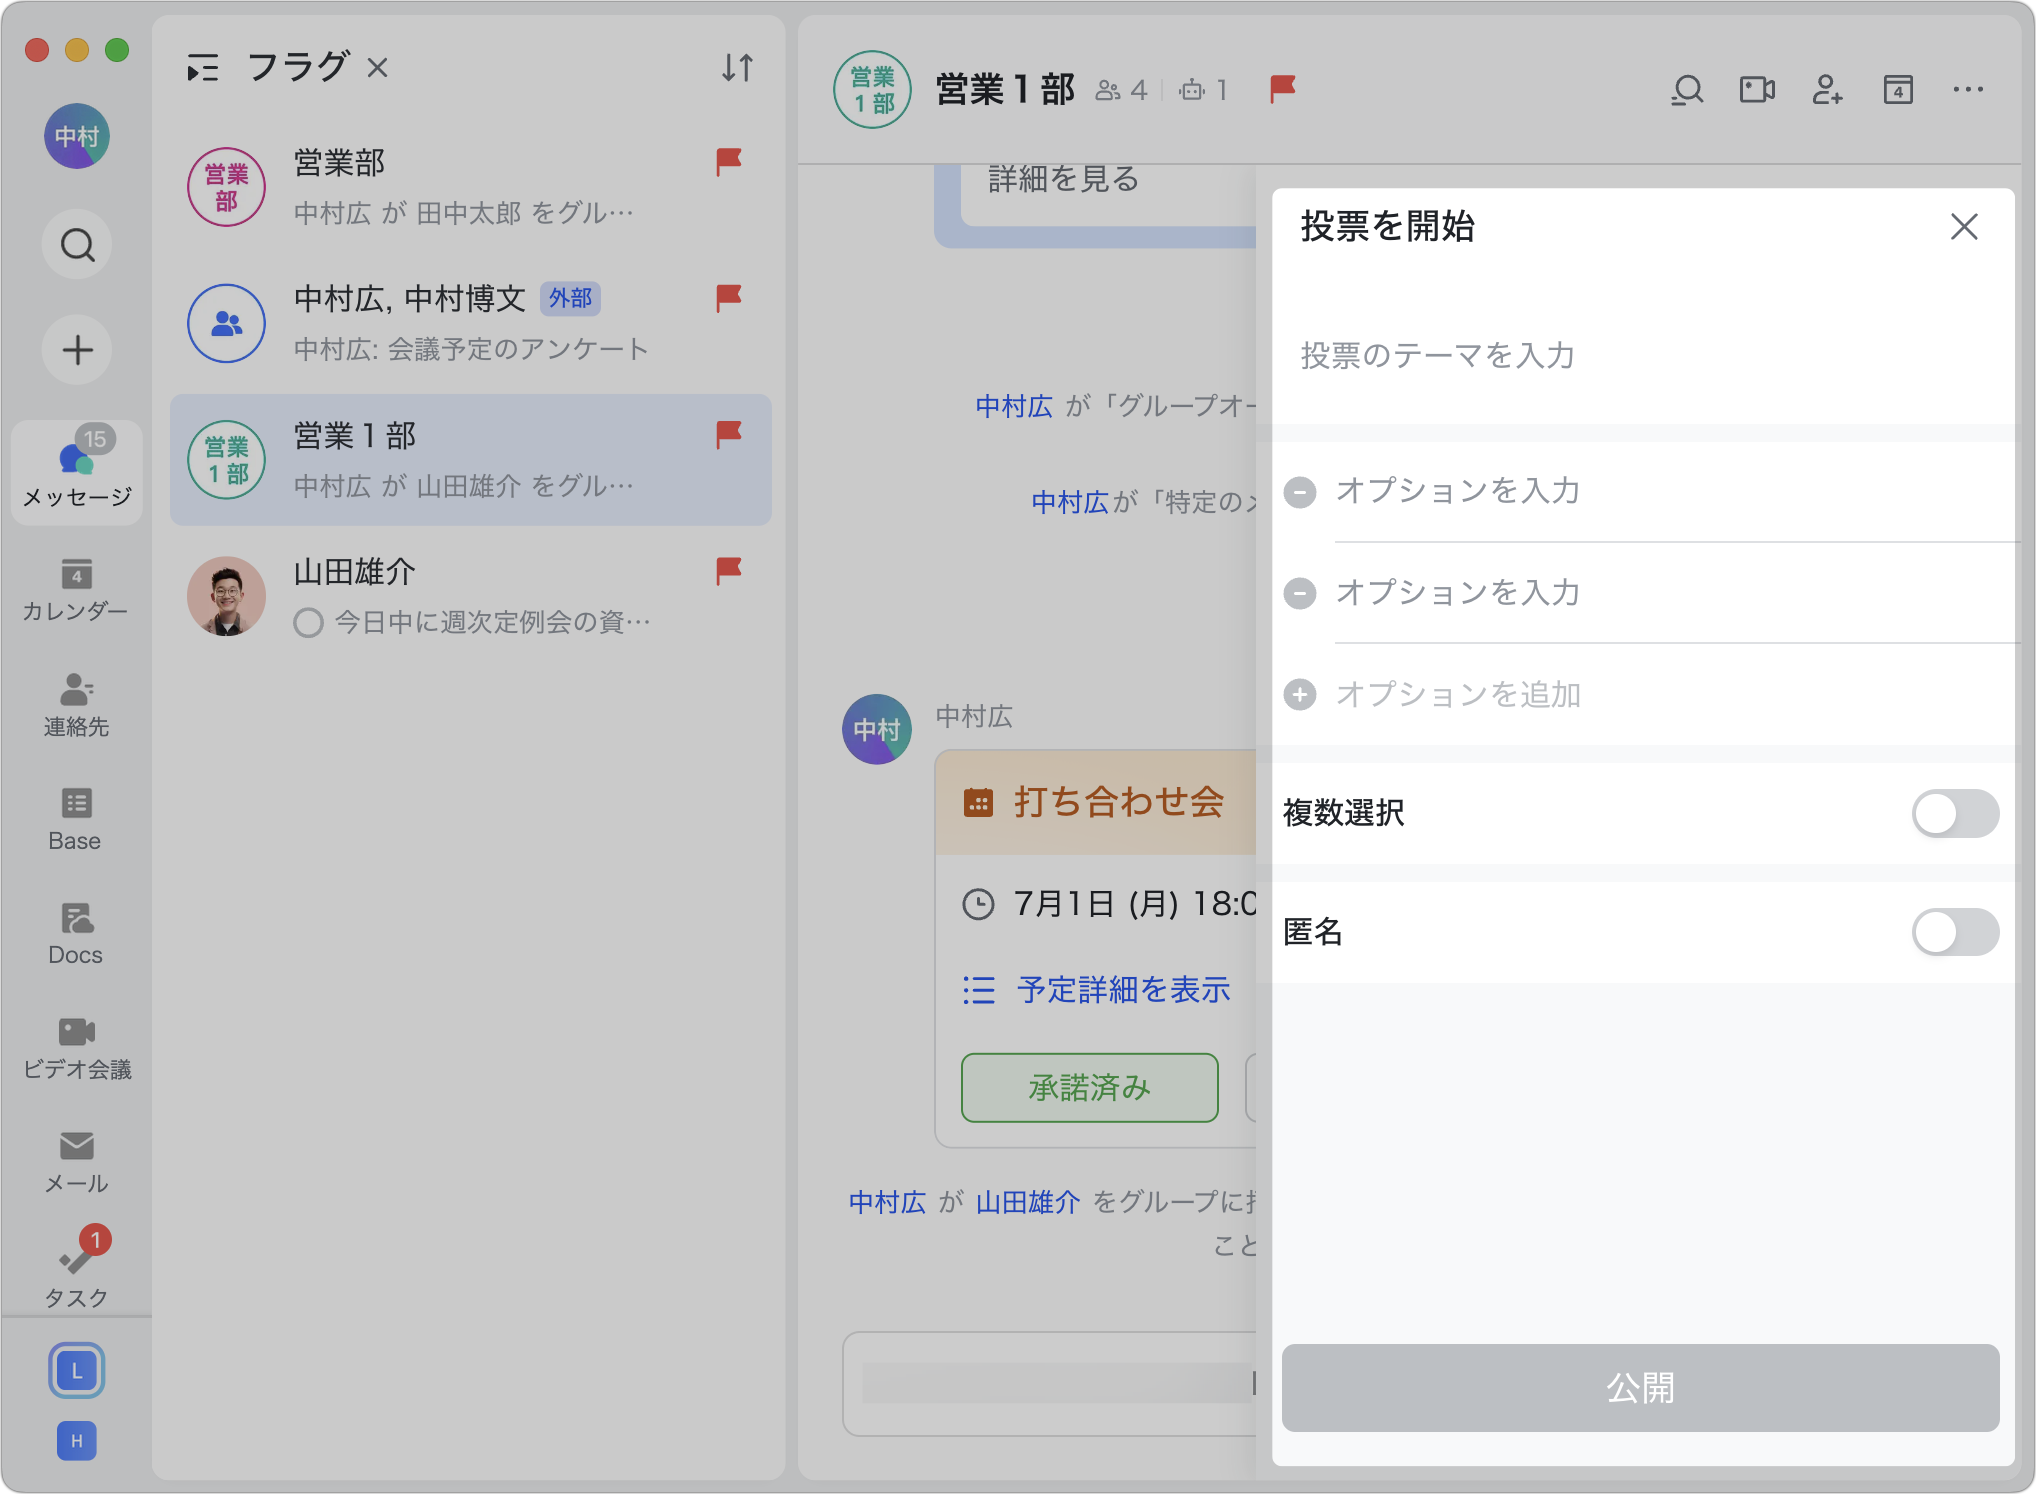Open the sort order arrows in flag list
The height and width of the screenshot is (1494, 2036).
737,68
